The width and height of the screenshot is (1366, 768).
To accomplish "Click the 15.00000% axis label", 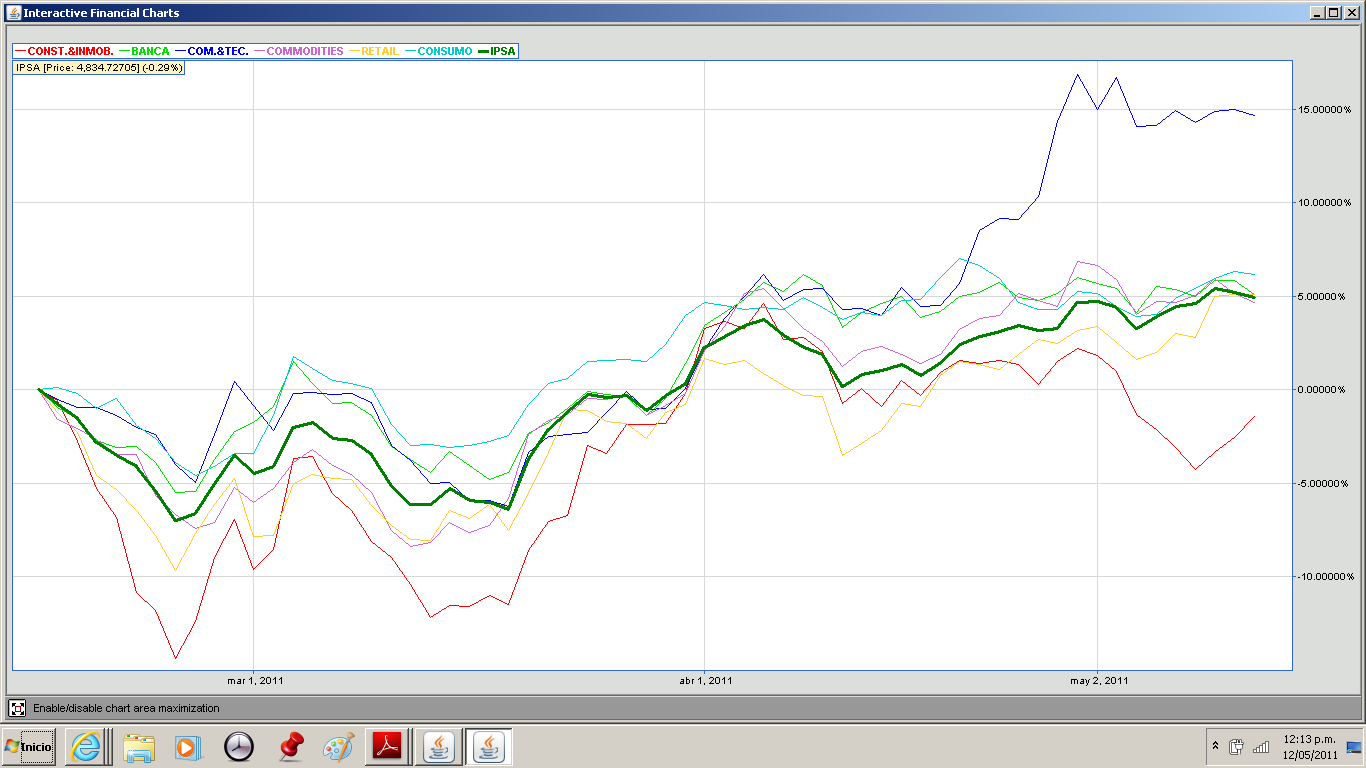I will pos(1324,109).
